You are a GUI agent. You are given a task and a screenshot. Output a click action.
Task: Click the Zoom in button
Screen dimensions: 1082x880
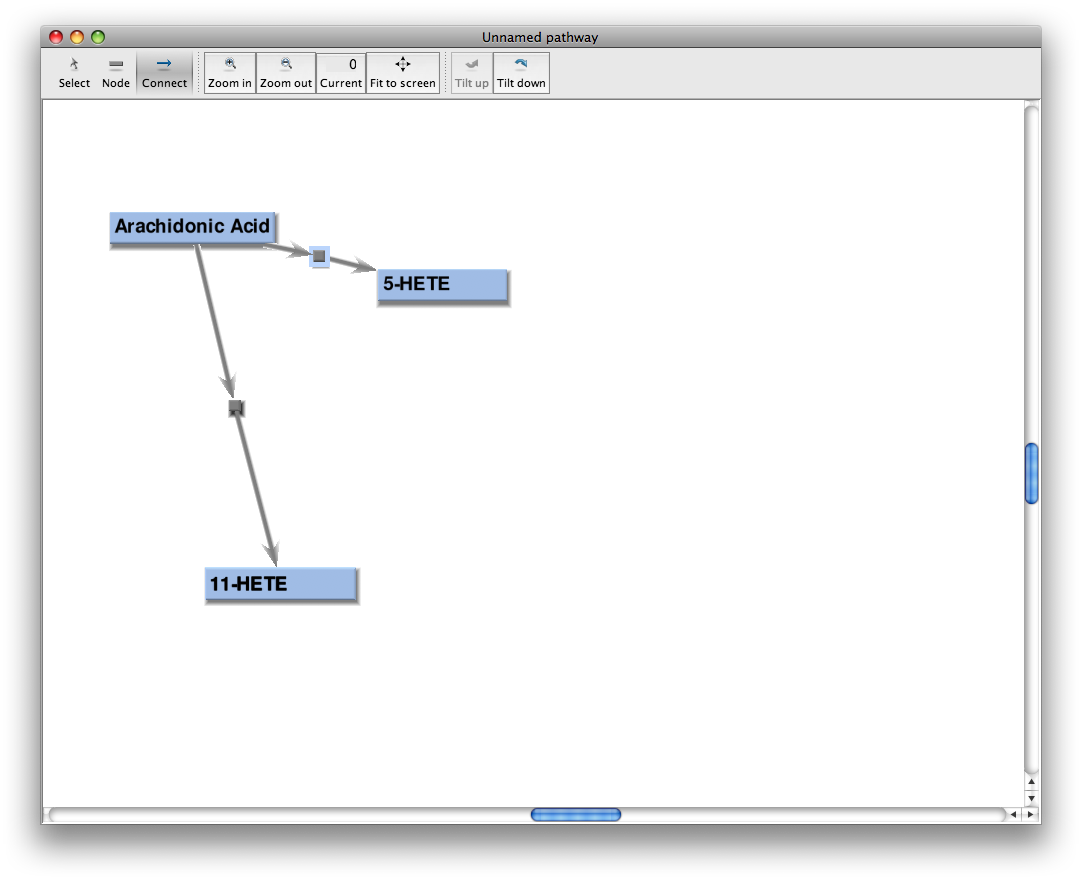(x=230, y=73)
